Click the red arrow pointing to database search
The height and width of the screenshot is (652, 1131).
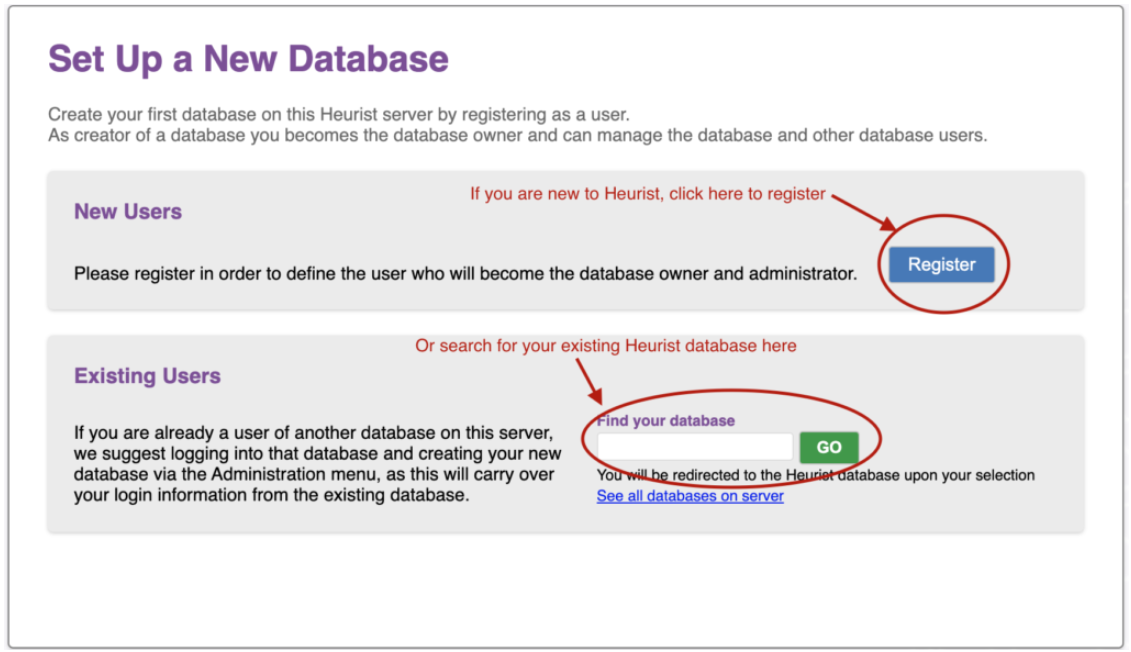coord(589,382)
